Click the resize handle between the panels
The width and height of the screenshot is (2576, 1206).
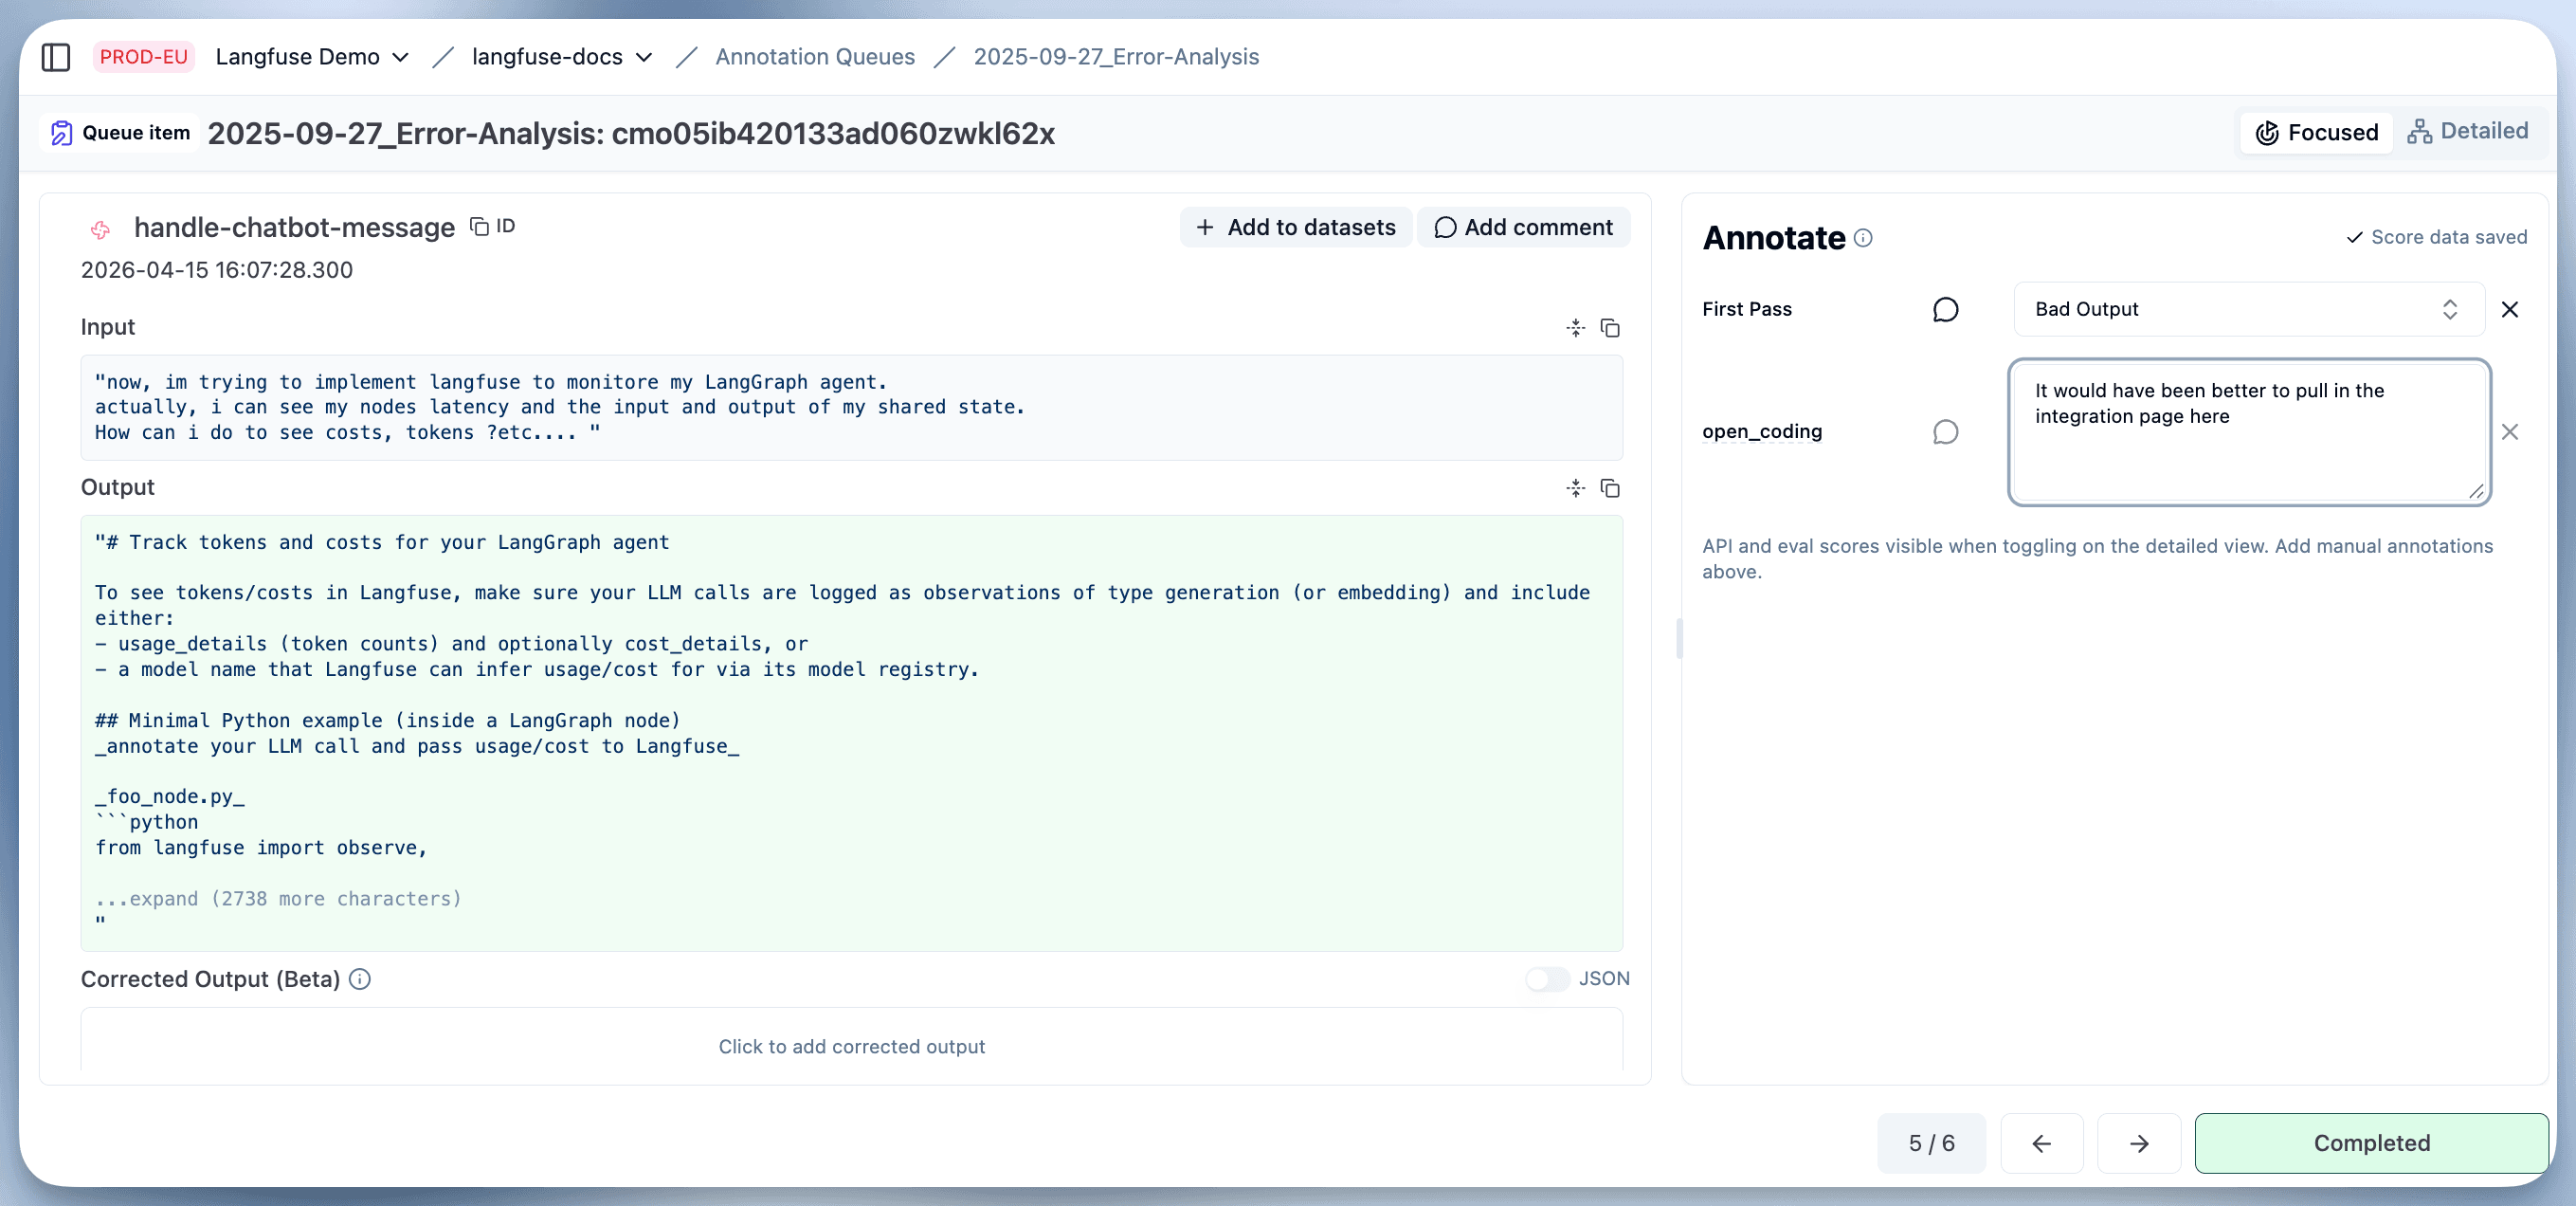point(1679,639)
